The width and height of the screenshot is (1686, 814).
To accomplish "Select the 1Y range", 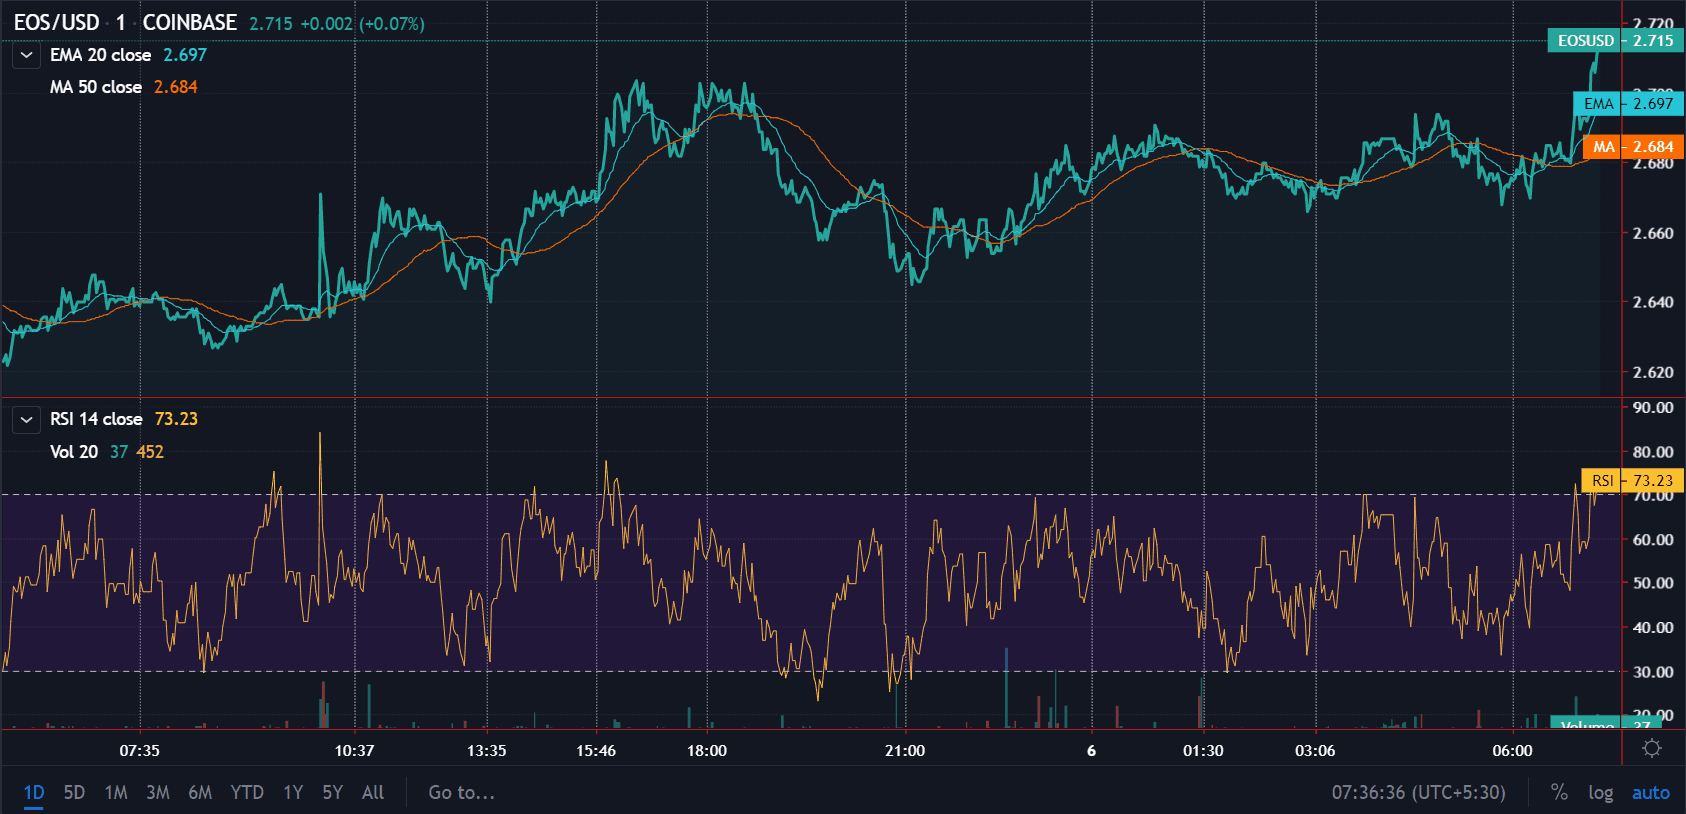I will click(293, 792).
